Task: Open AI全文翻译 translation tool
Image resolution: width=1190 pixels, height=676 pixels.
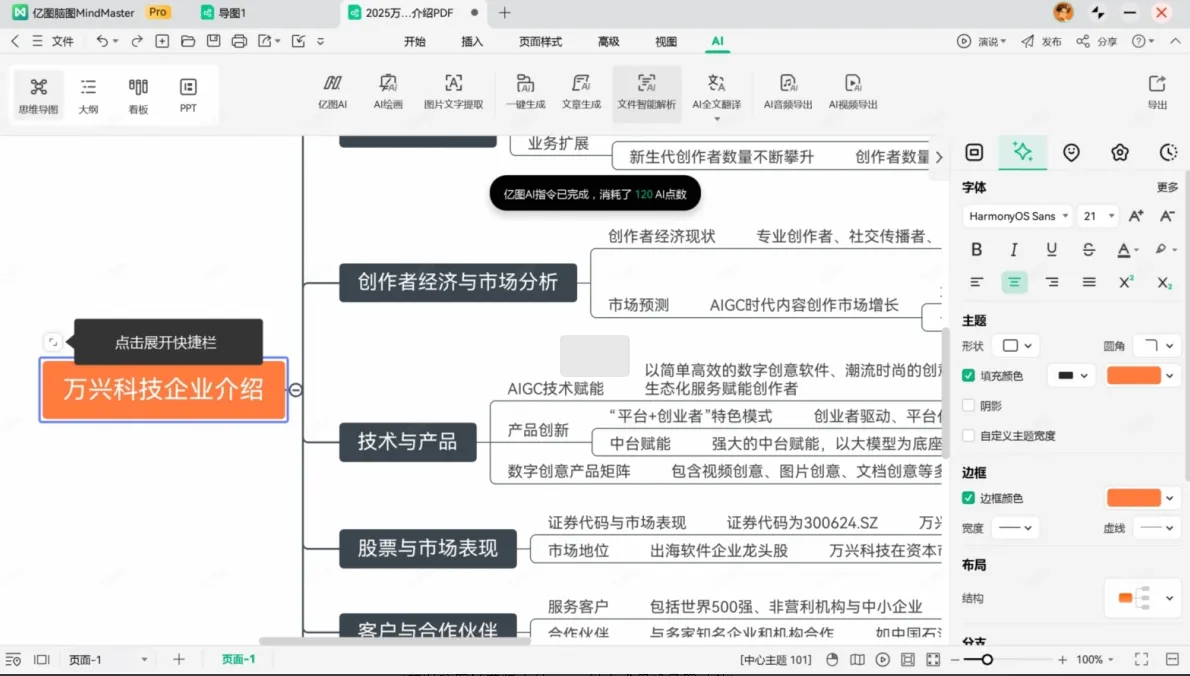Action: coord(716,93)
